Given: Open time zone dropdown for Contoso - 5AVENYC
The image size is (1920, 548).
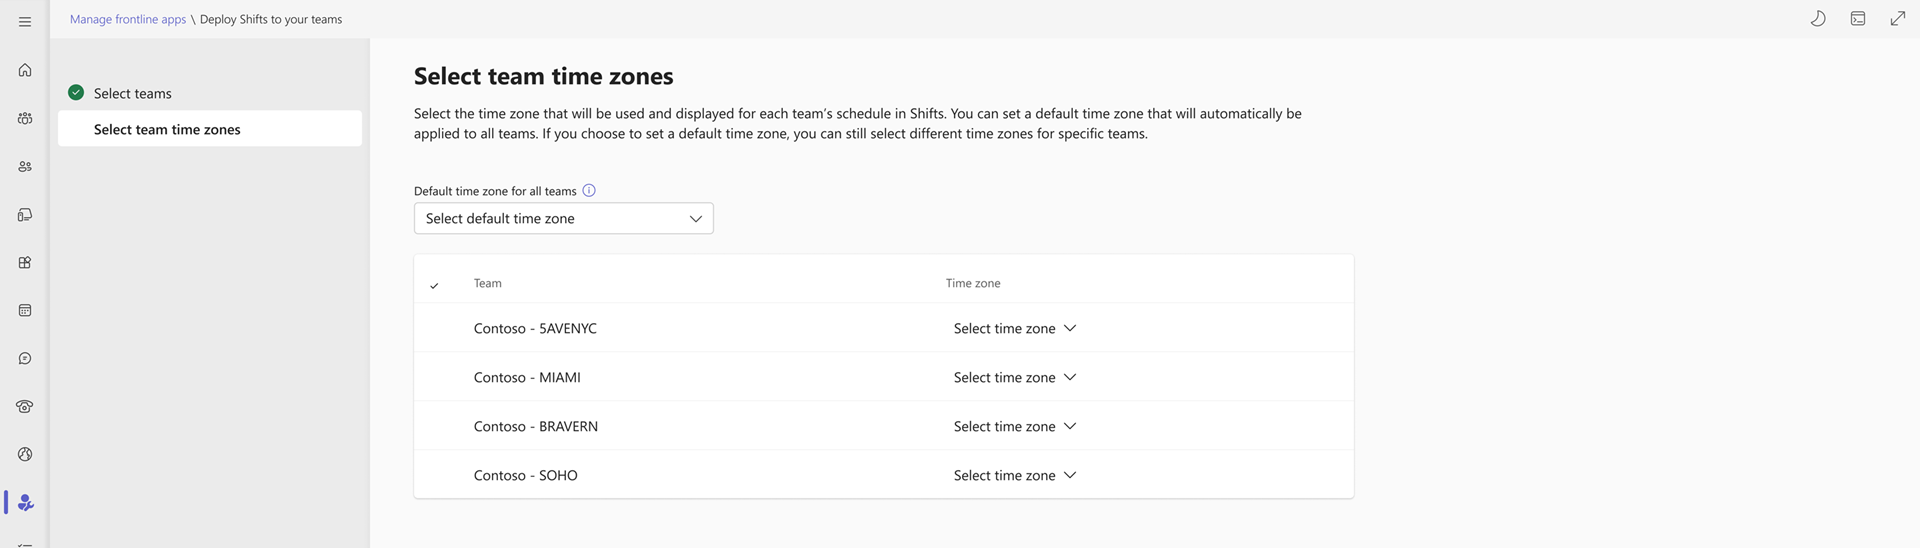Looking at the screenshot, I should 1014,328.
